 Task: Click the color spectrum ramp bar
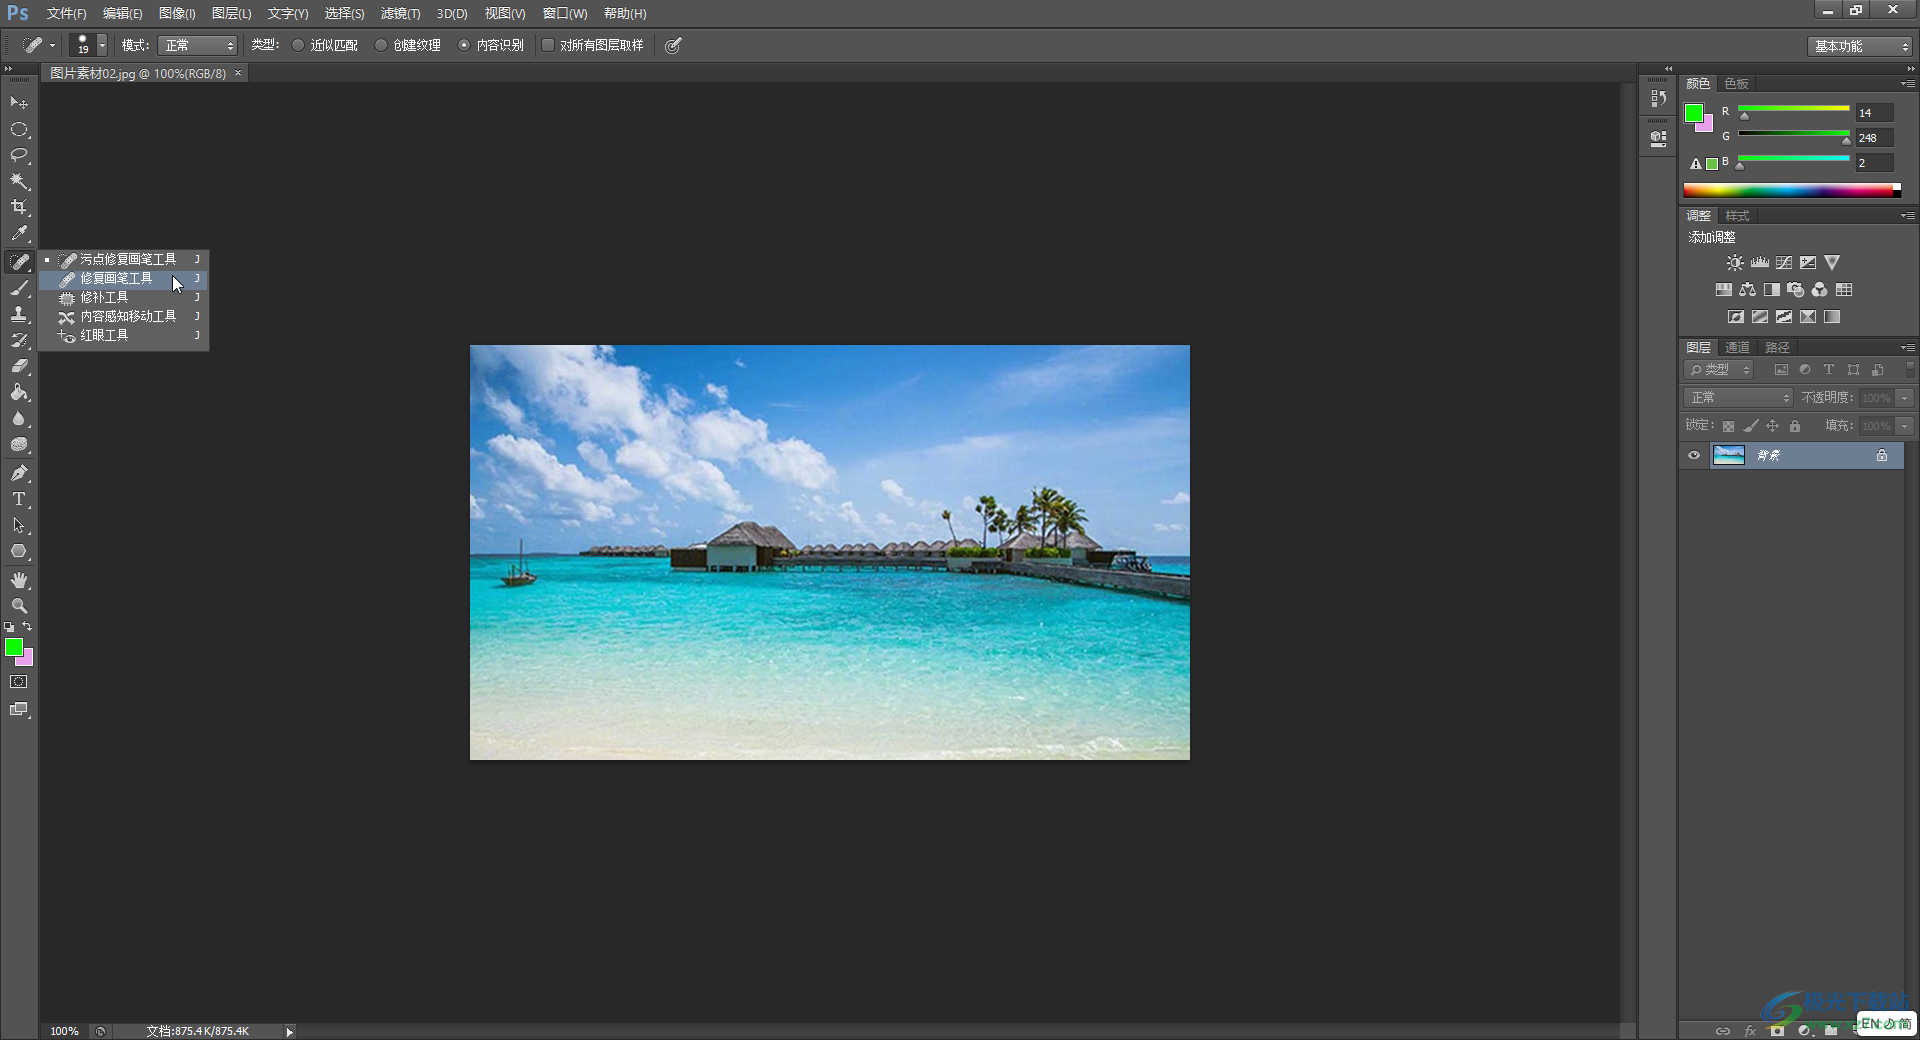point(1792,191)
